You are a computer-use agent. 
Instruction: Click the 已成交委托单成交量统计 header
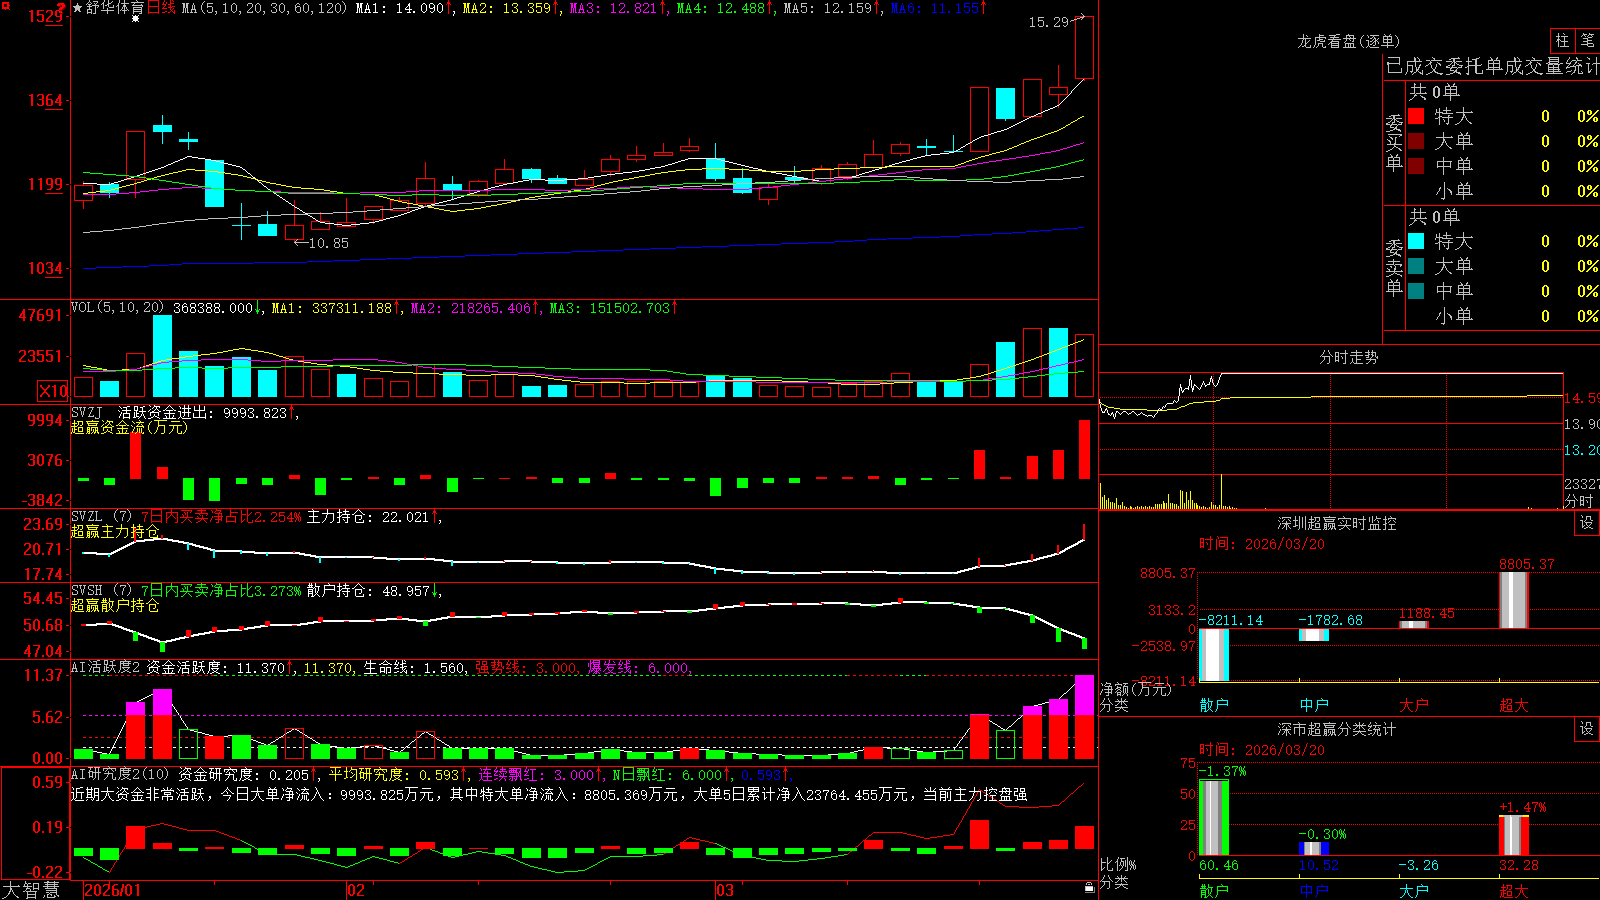[x=1492, y=66]
